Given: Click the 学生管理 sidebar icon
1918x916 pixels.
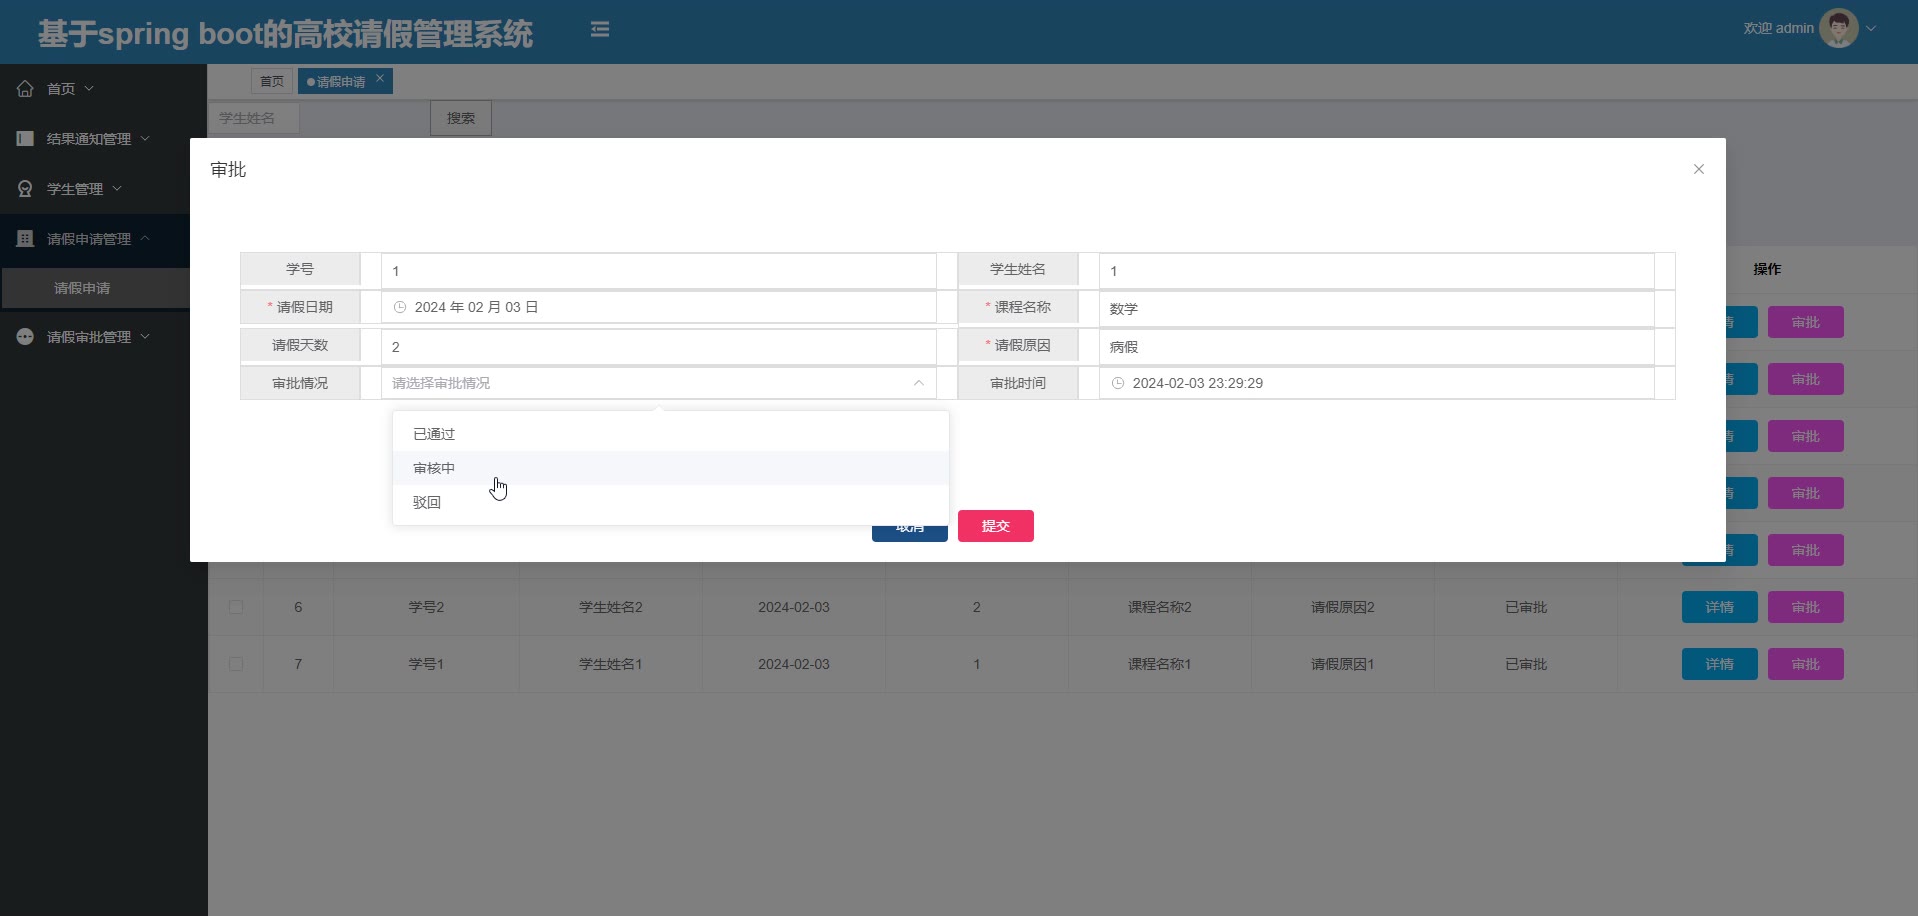Looking at the screenshot, I should 25,189.
